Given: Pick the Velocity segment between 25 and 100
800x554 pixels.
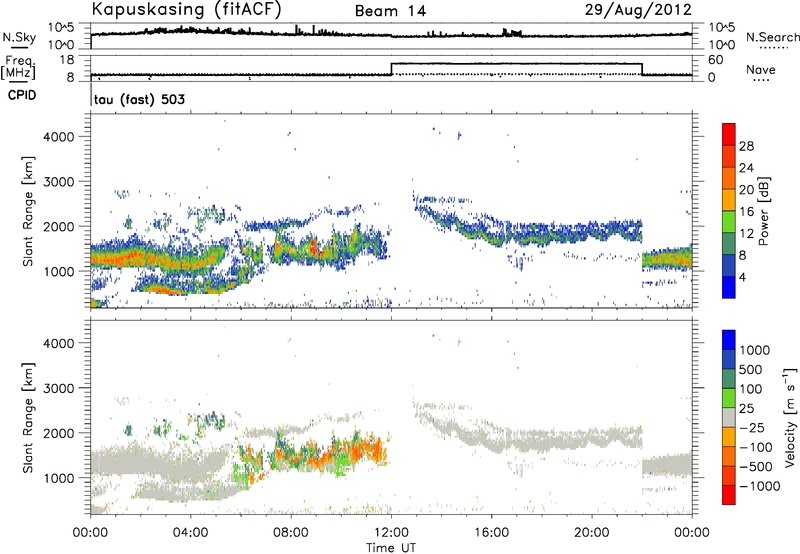Looking at the screenshot, I should 729,398.
